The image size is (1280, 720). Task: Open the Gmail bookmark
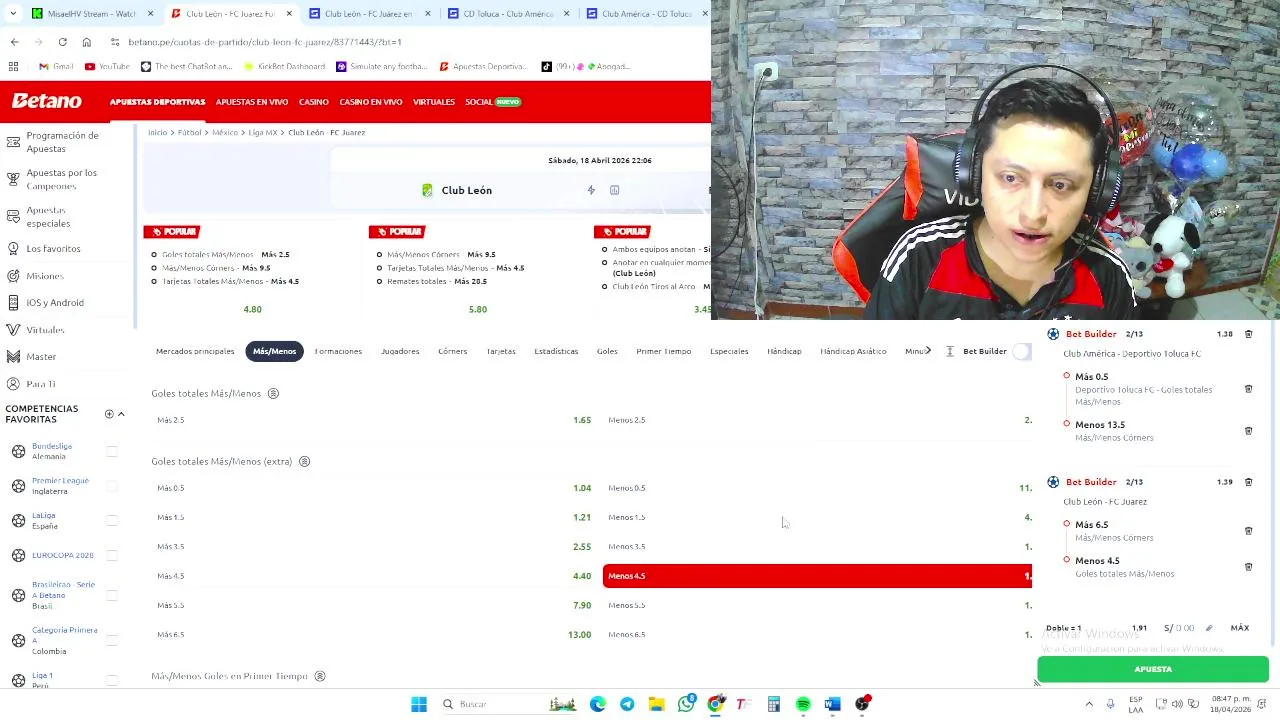[56, 66]
